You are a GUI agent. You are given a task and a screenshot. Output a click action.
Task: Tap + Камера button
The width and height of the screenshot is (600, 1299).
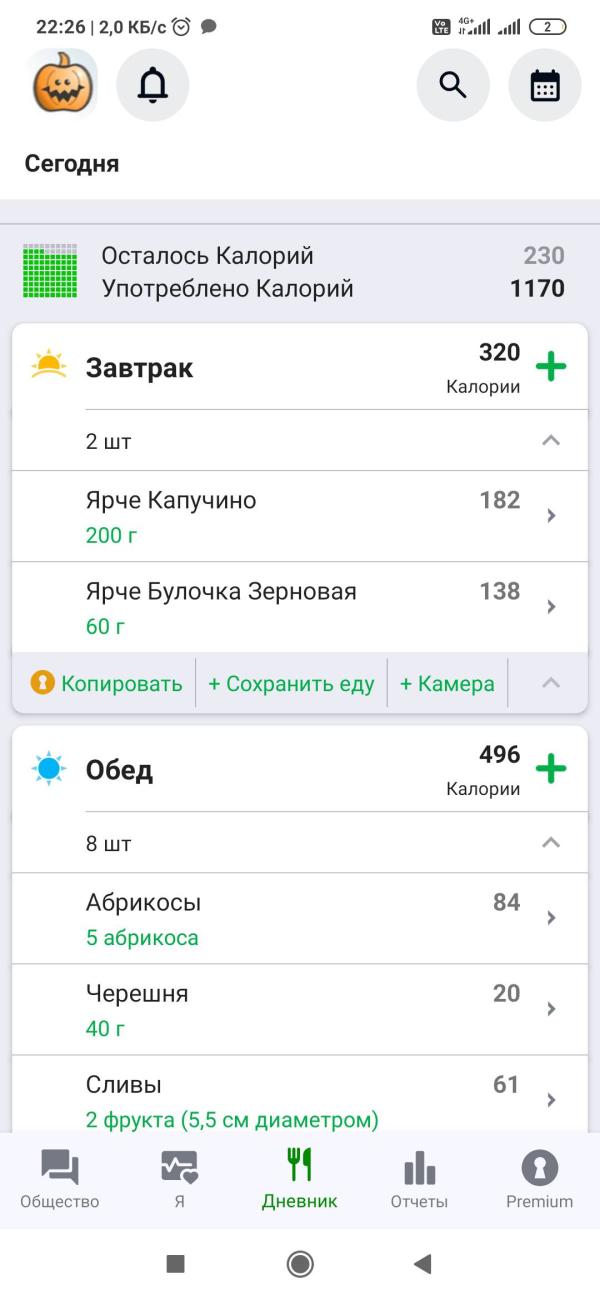click(x=447, y=683)
